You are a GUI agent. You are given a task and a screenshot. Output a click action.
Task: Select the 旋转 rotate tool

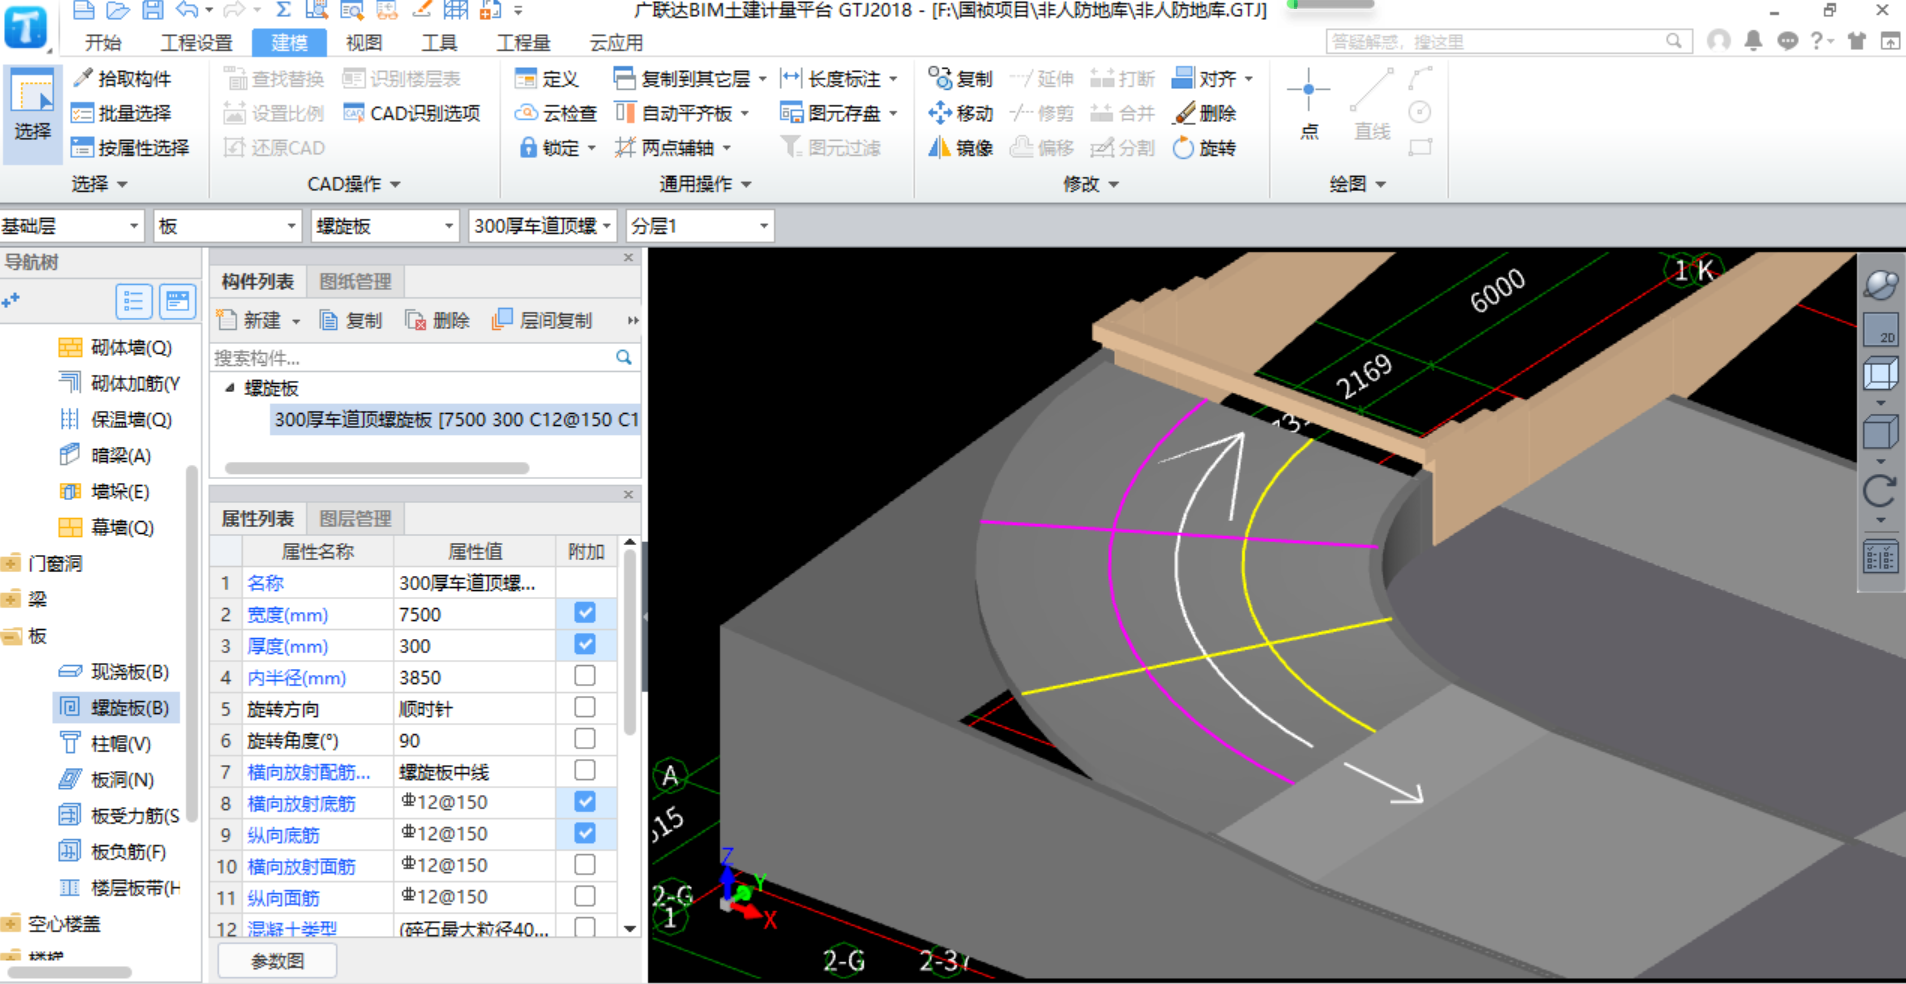tap(1205, 148)
